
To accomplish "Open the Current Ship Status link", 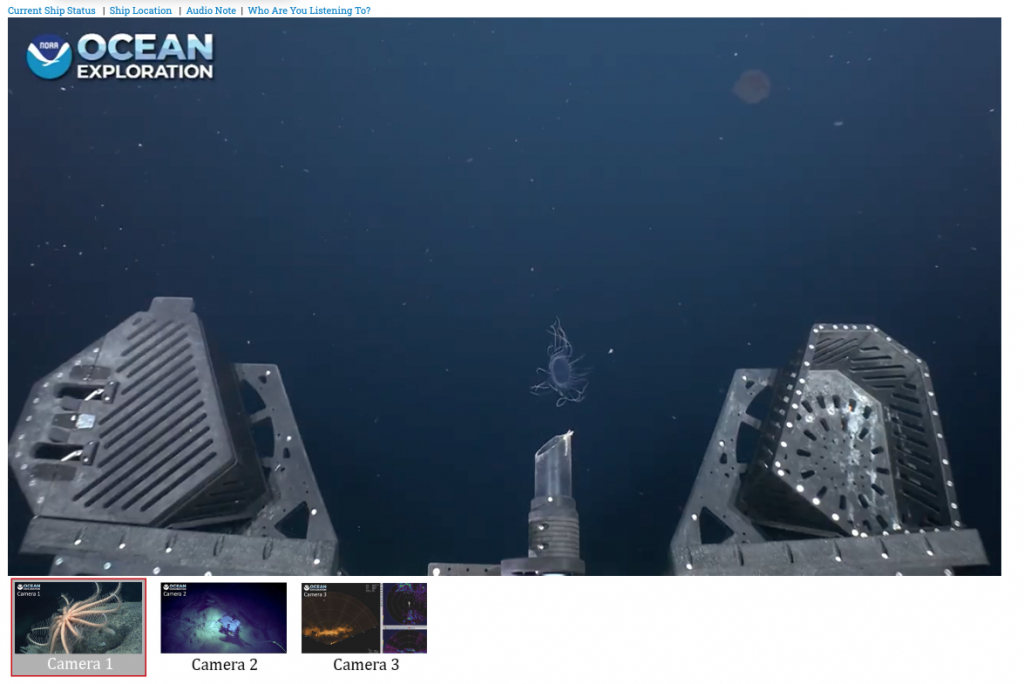I will pyautogui.click(x=52, y=10).
